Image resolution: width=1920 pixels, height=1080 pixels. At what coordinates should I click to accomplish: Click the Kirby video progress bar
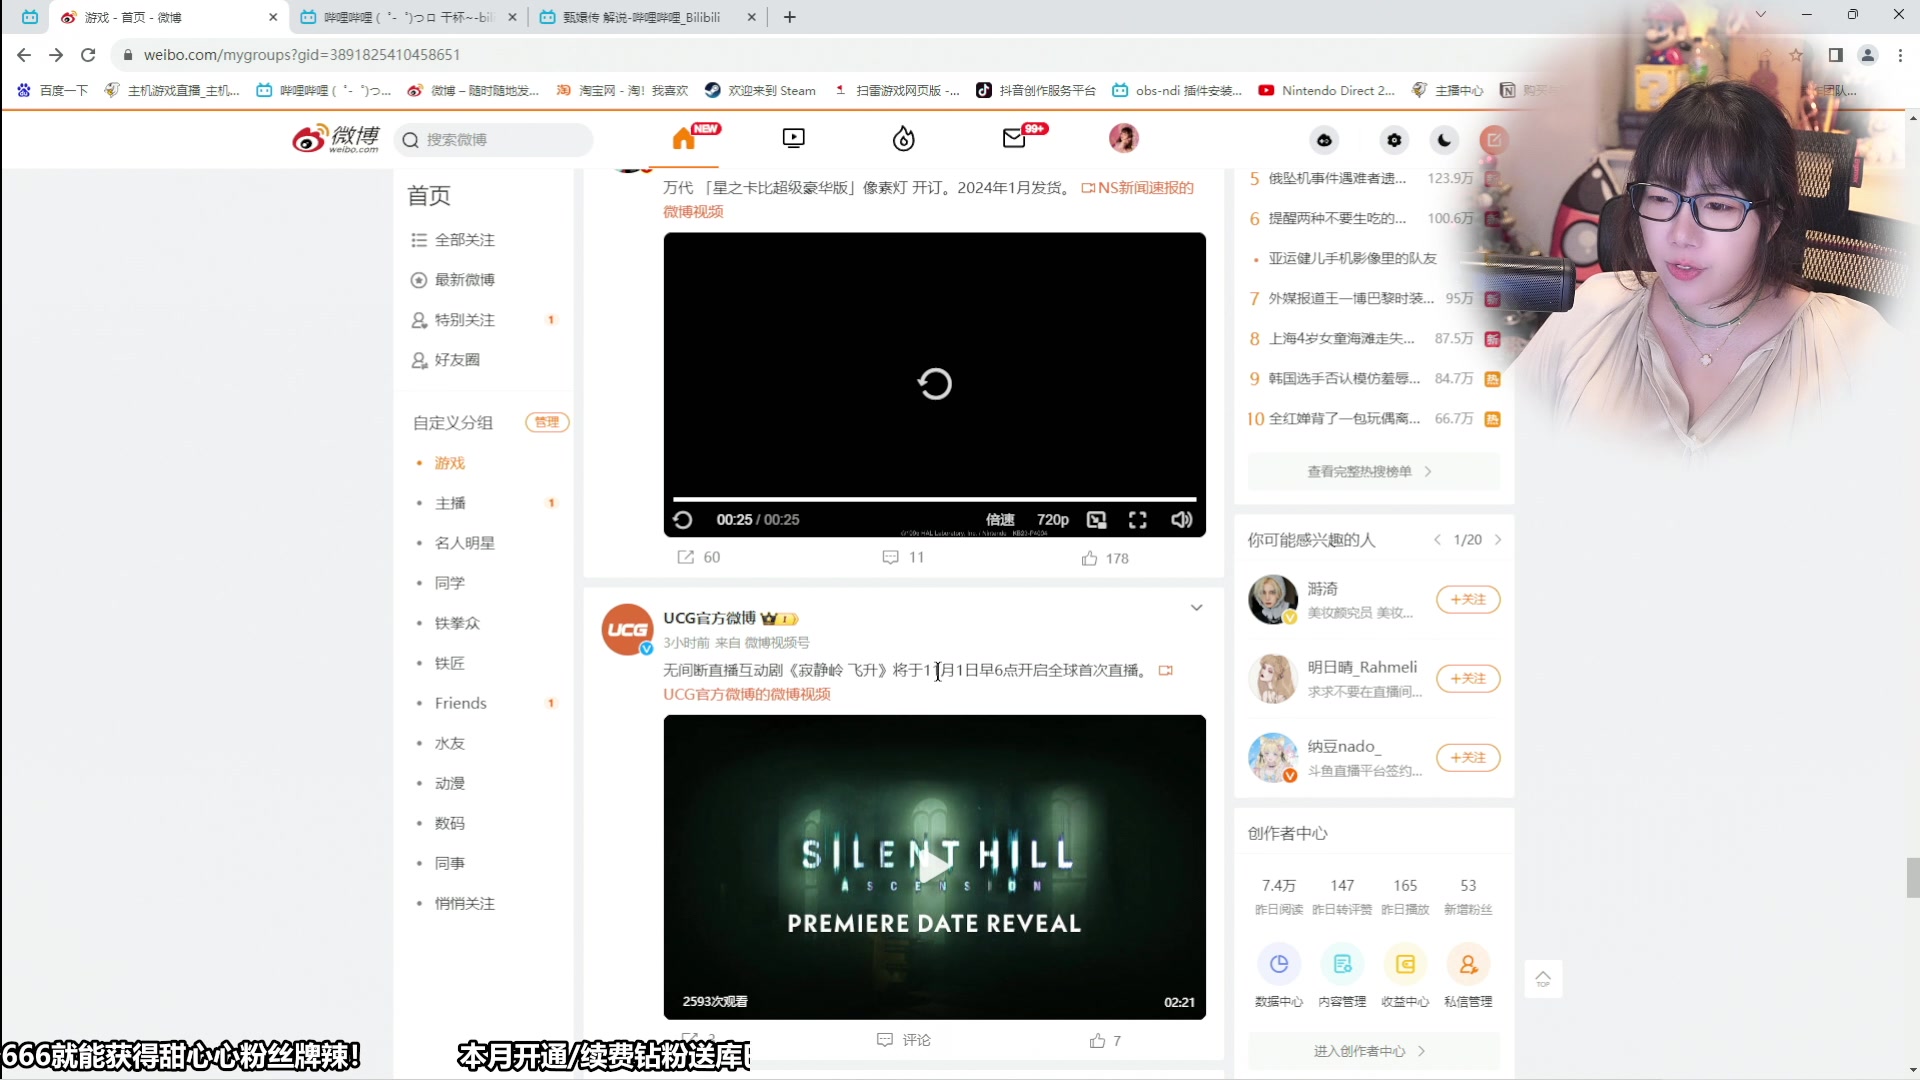click(935, 497)
